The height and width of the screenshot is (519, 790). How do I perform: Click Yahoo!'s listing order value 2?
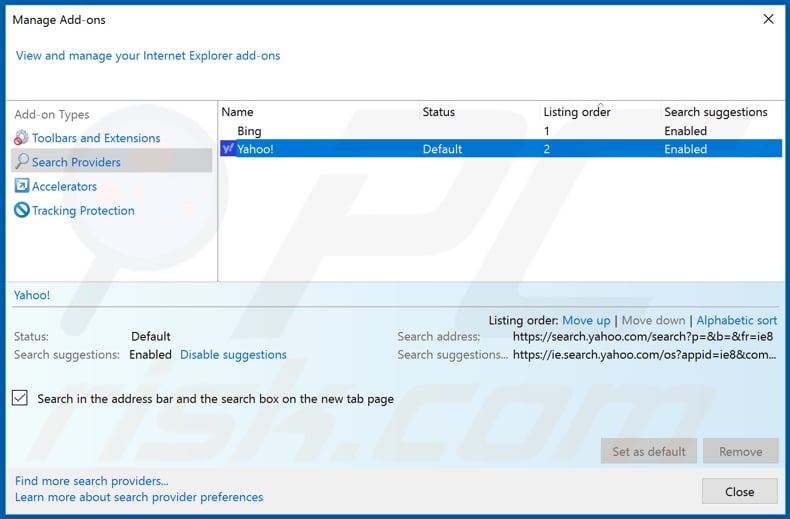[547, 149]
